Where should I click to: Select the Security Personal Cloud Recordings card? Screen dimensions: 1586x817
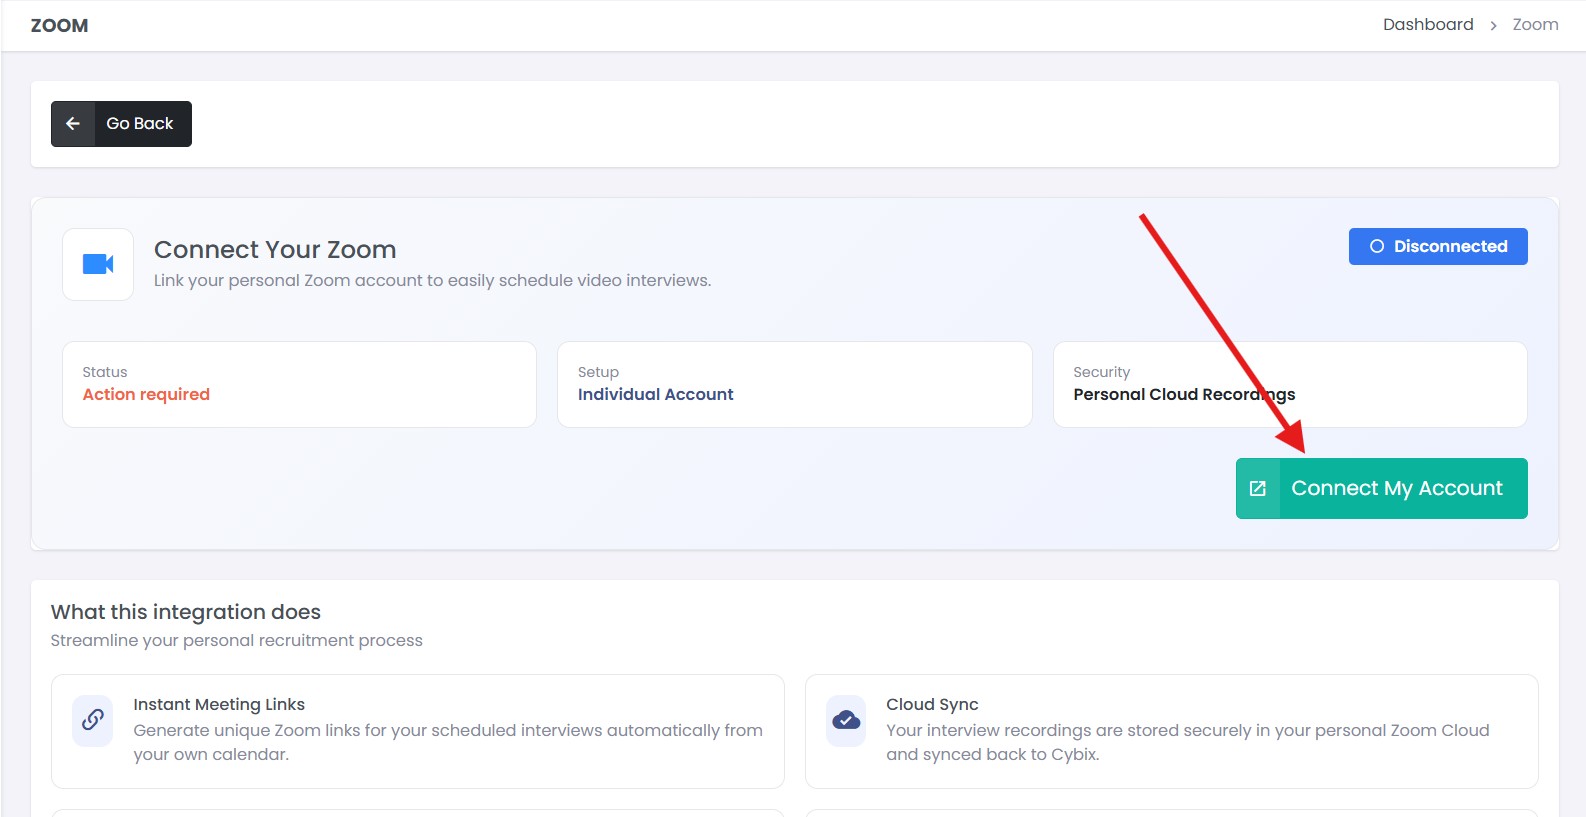click(1290, 385)
